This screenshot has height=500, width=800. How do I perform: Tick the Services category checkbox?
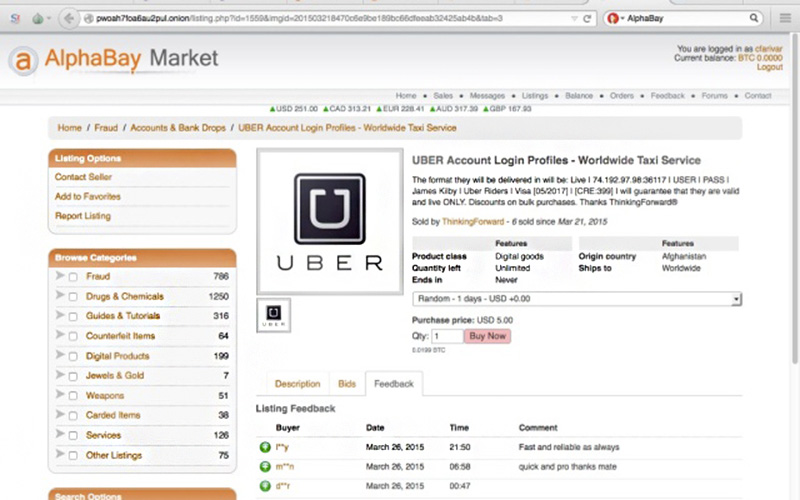(73, 436)
